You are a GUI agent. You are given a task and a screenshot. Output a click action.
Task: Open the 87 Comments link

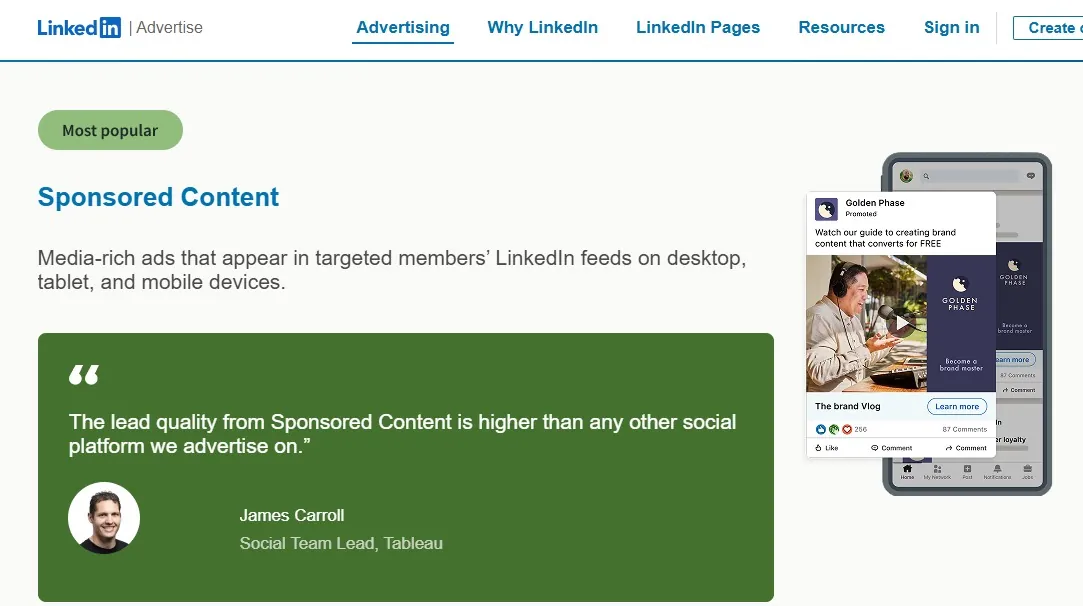[964, 429]
